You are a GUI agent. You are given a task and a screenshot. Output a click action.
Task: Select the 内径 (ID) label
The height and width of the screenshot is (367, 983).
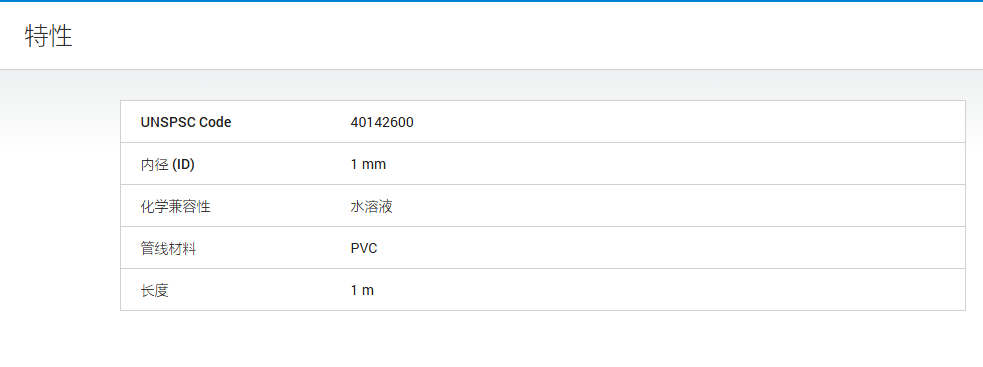pyautogui.click(x=168, y=164)
